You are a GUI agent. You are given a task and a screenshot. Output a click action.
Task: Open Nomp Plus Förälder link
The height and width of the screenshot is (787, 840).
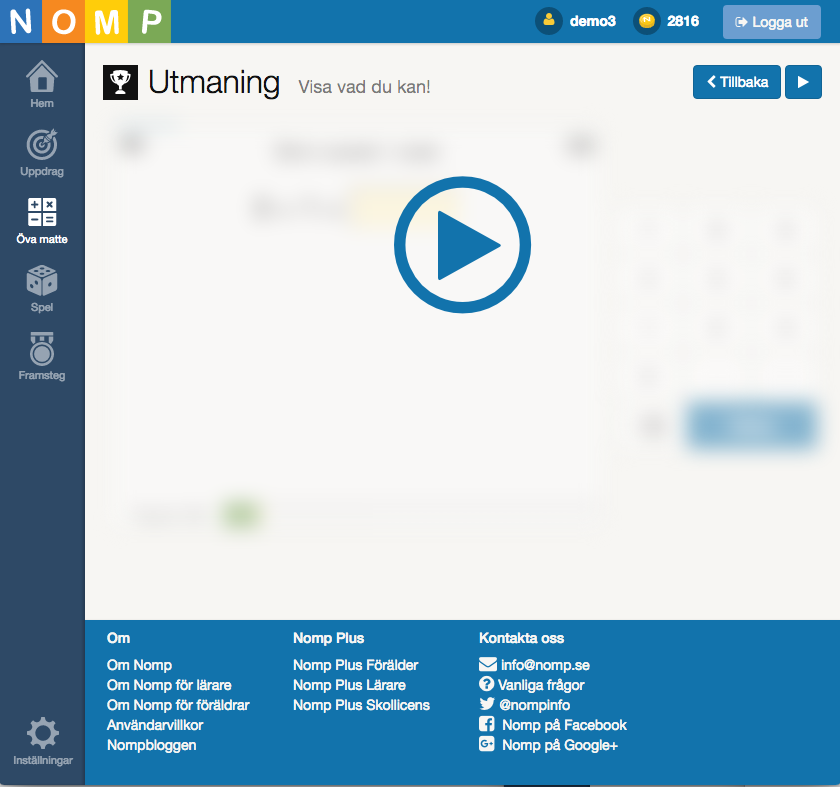356,665
